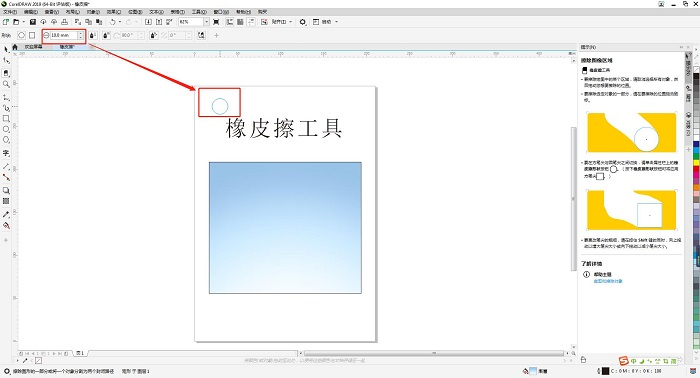Click the Undo arrow icon
Image resolution: width=700 pixels, height=378 pixels.
point(112,22)
